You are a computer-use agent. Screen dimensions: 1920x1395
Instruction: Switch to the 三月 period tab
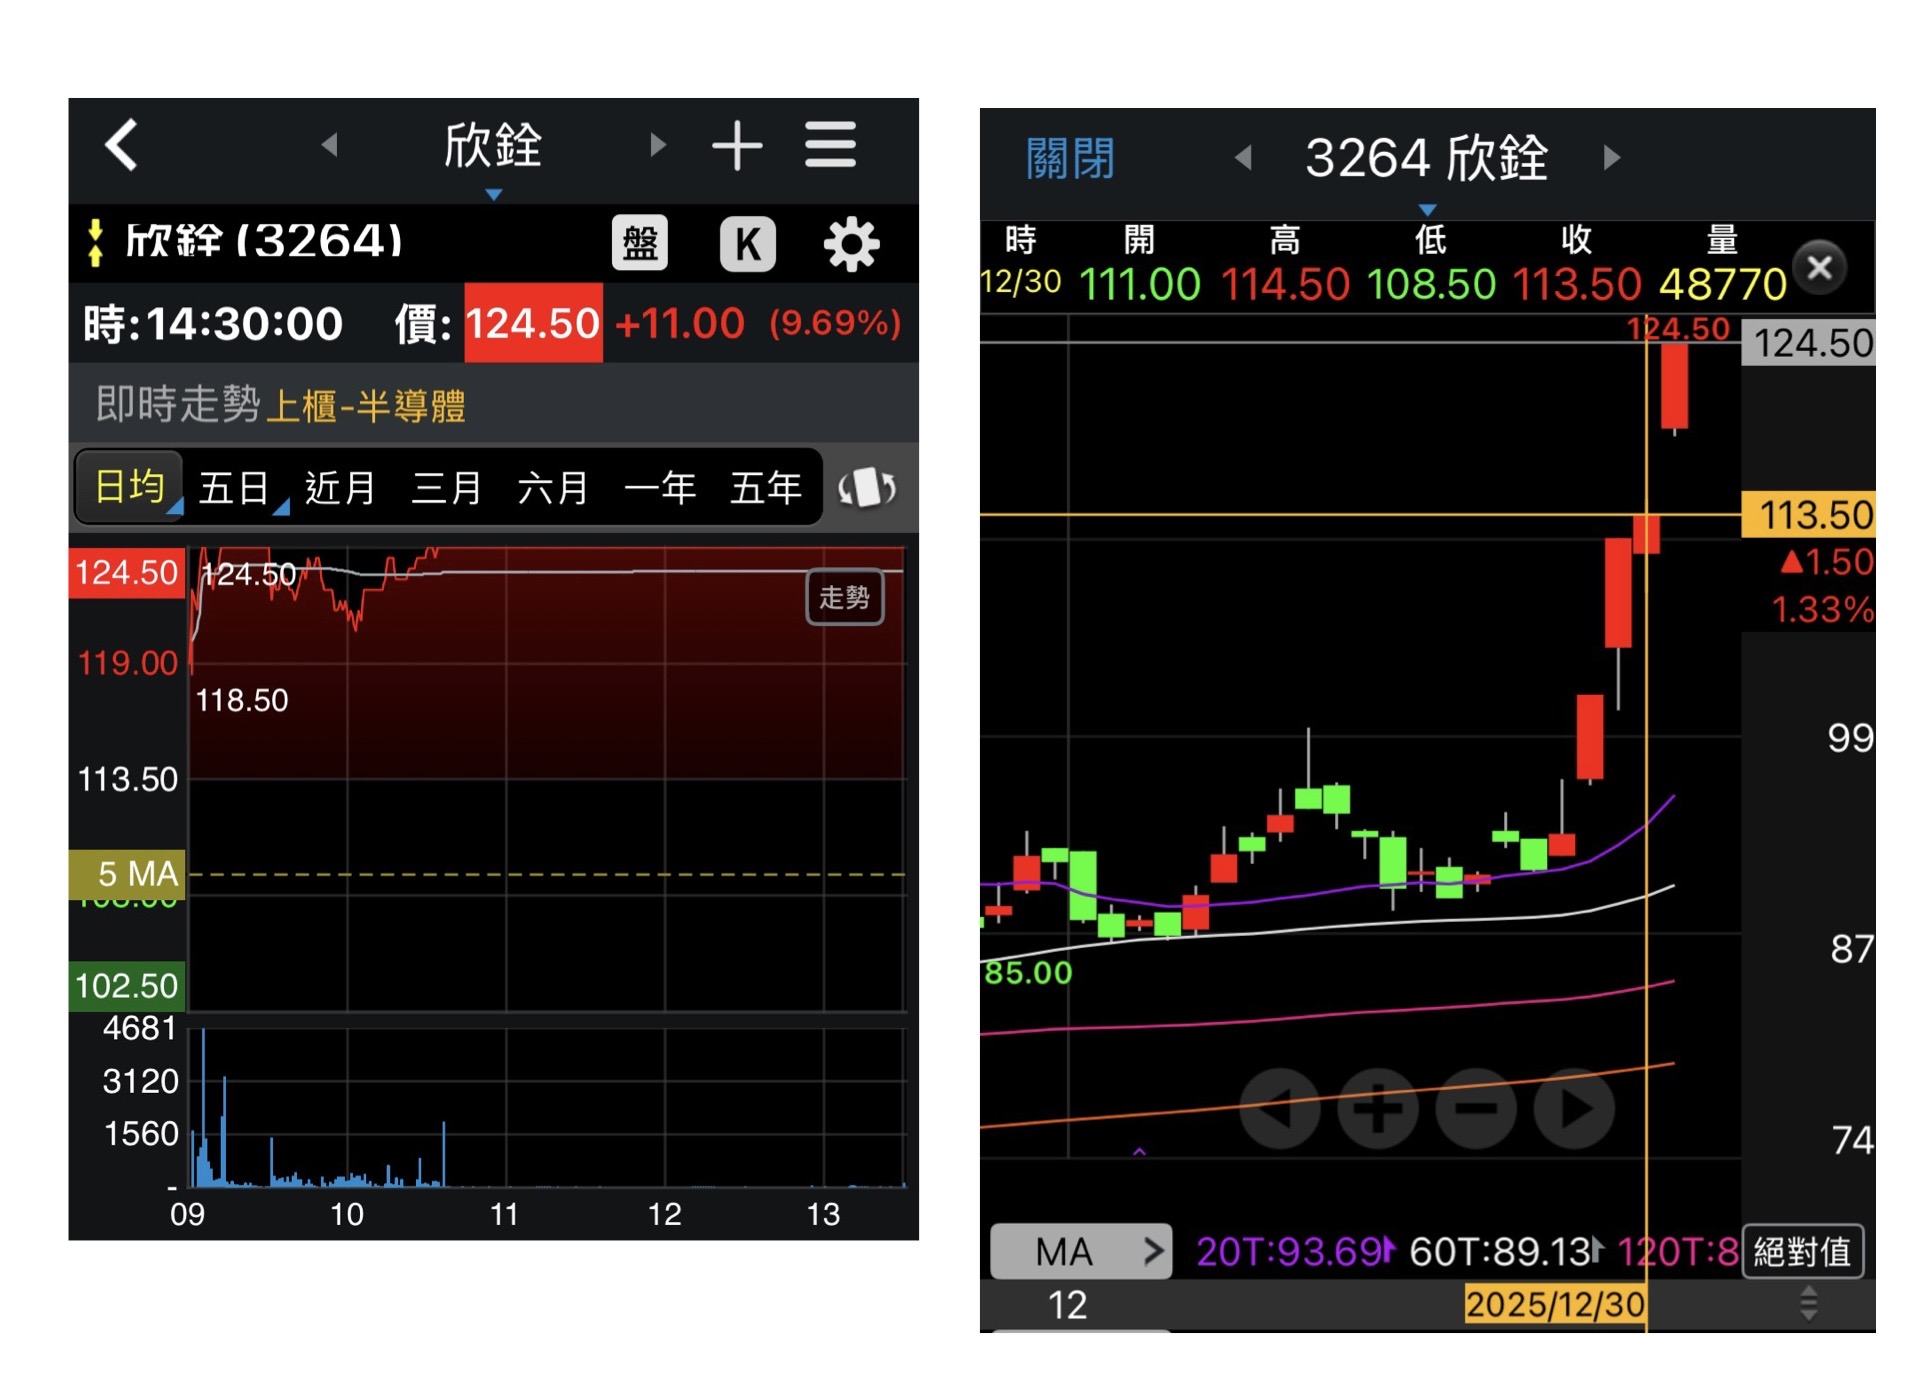coord(446,488)
